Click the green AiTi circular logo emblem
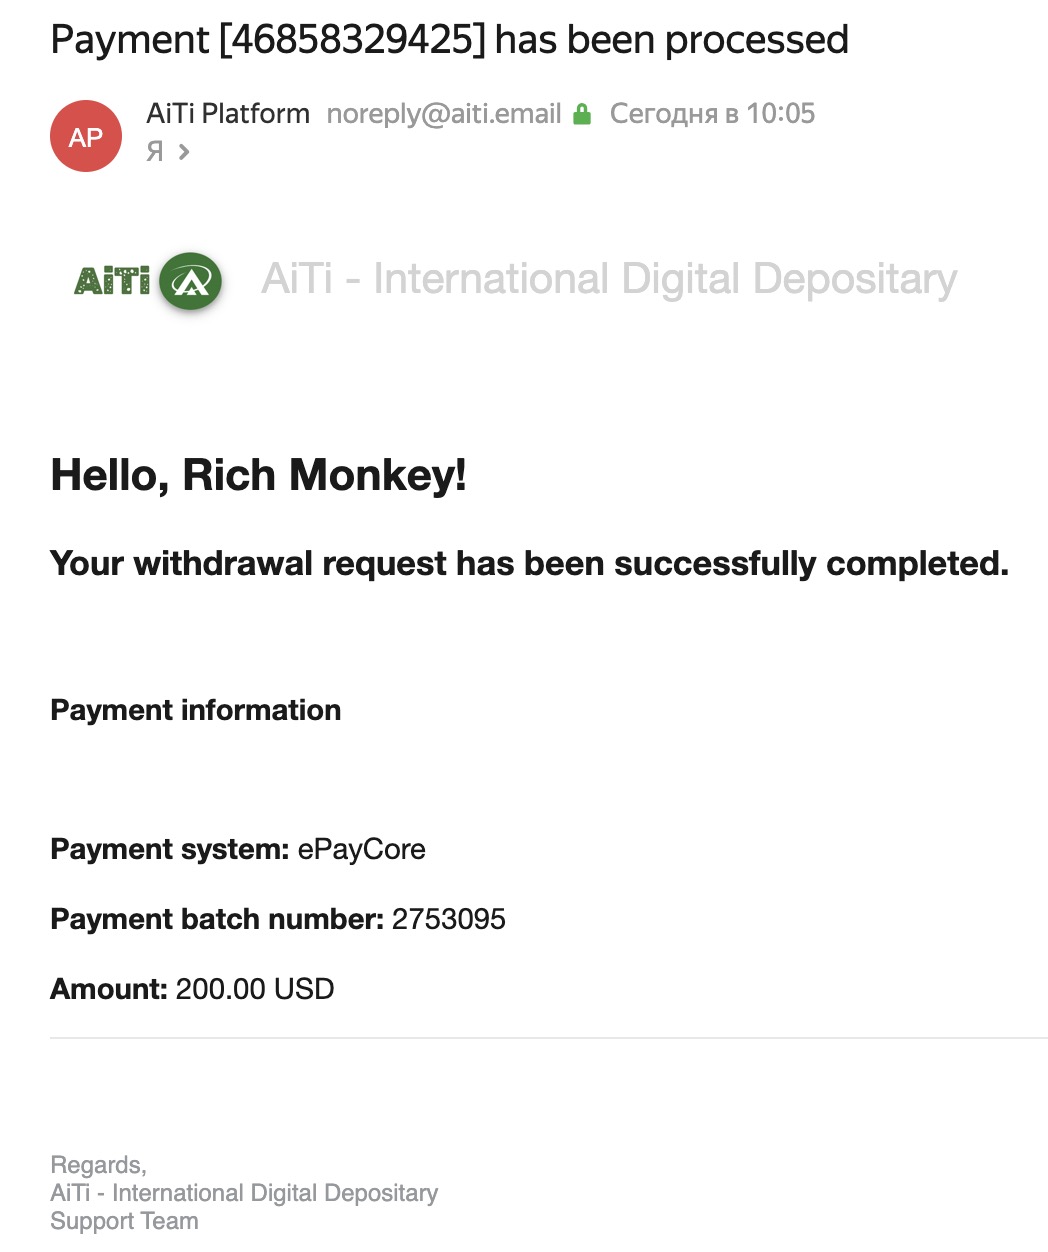The width and height of the screenshot is (1048, 1252). [191, 281]
